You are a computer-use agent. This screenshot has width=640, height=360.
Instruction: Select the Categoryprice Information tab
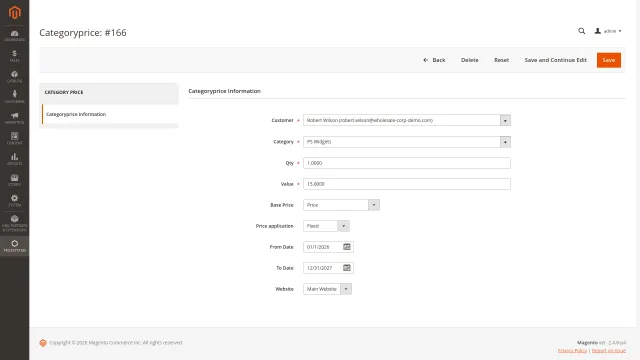tap(110, 114)
